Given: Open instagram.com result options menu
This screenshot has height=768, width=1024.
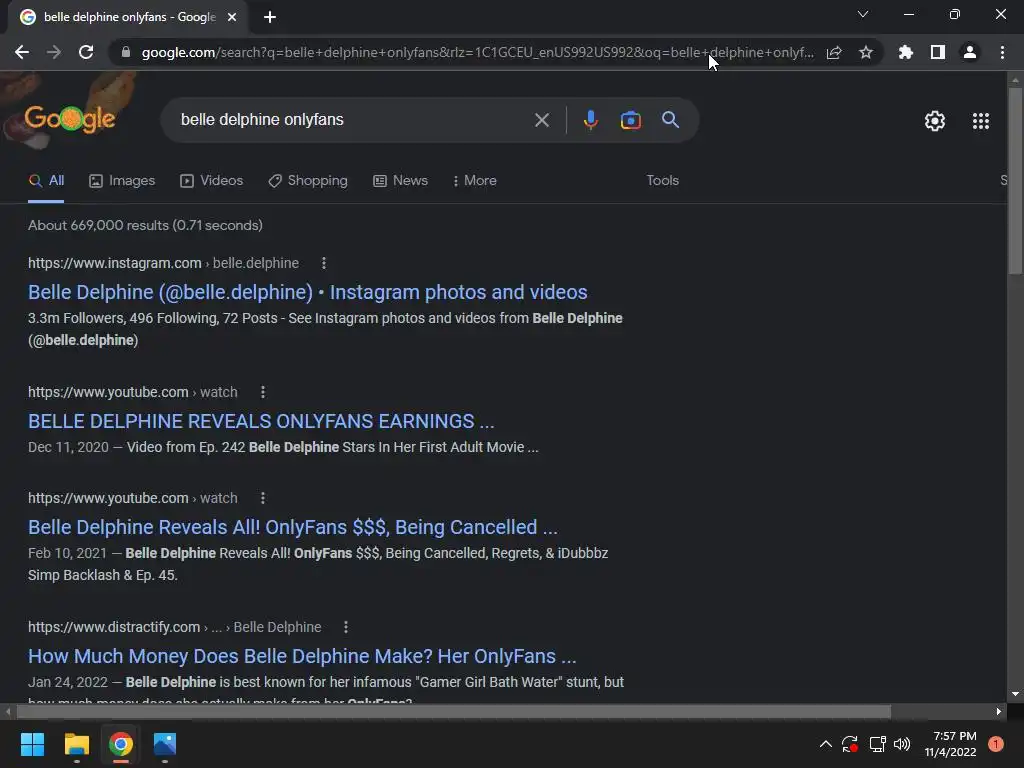Looking at the screenshot, I should tap(324, 263).
